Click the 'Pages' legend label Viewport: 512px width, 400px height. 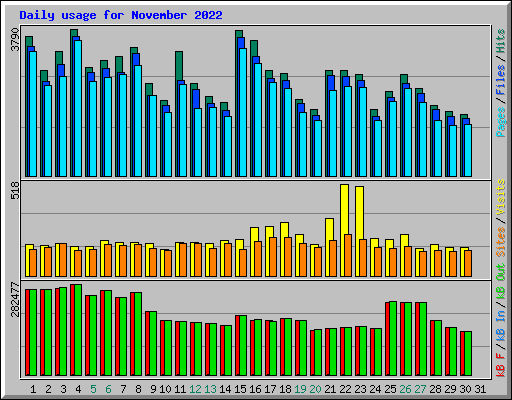point(501,122)
